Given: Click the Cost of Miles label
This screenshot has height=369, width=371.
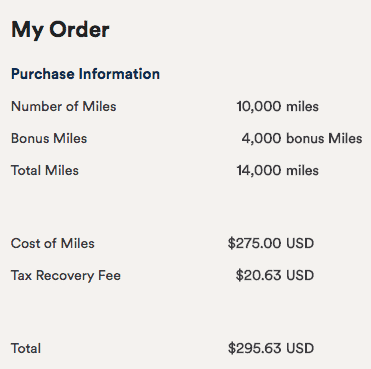Looking at the screenshot, I should (53, 243).
